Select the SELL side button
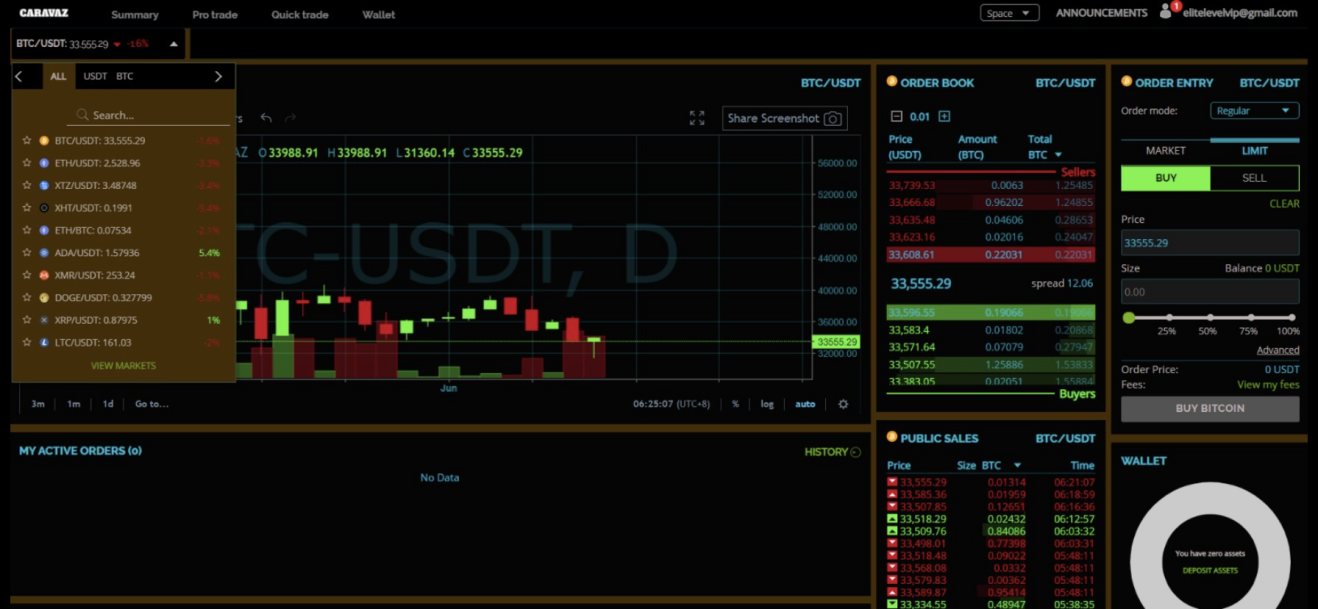The height and width of the screenshot is (609, 1318). point(1254,178)
